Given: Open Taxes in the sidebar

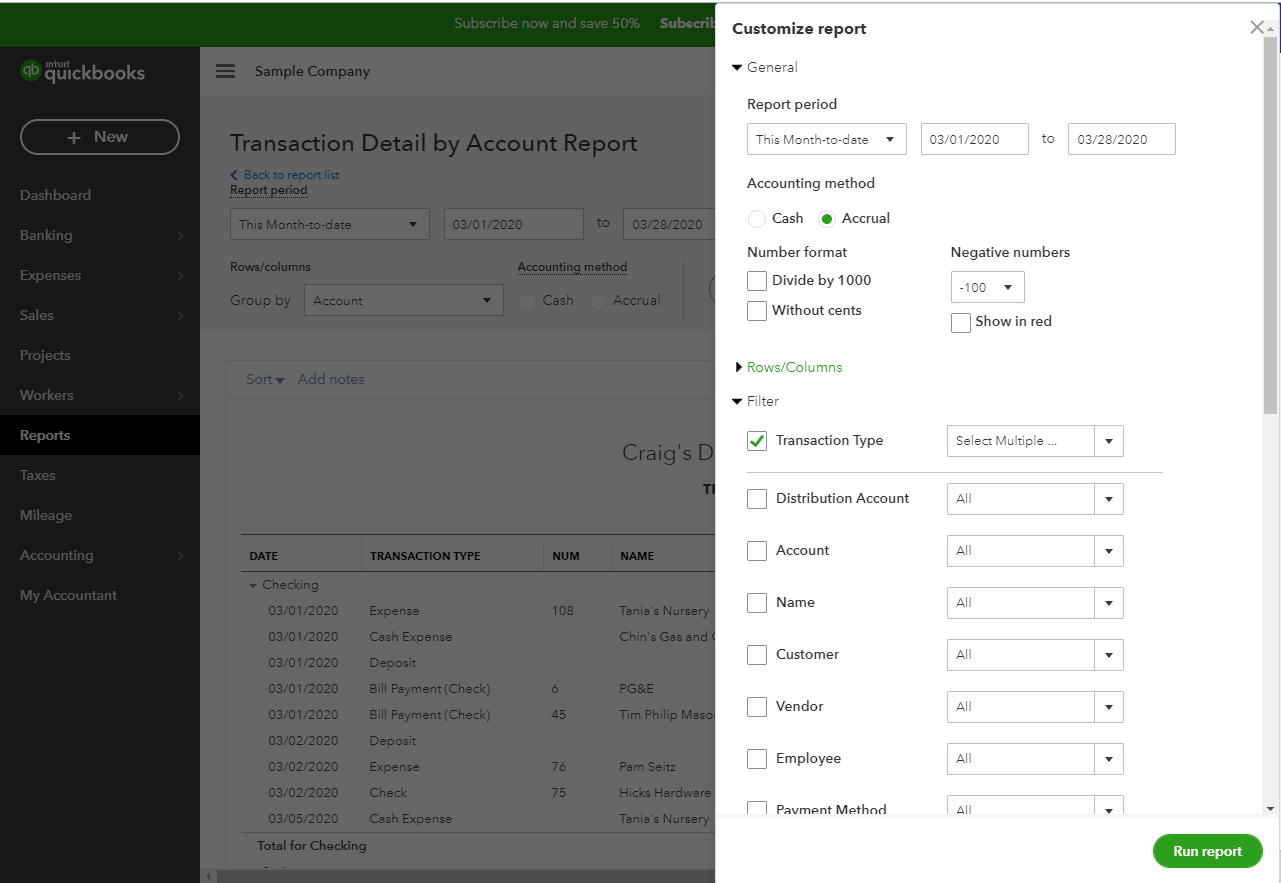Looking at the screenshot, I should (38, 475).
